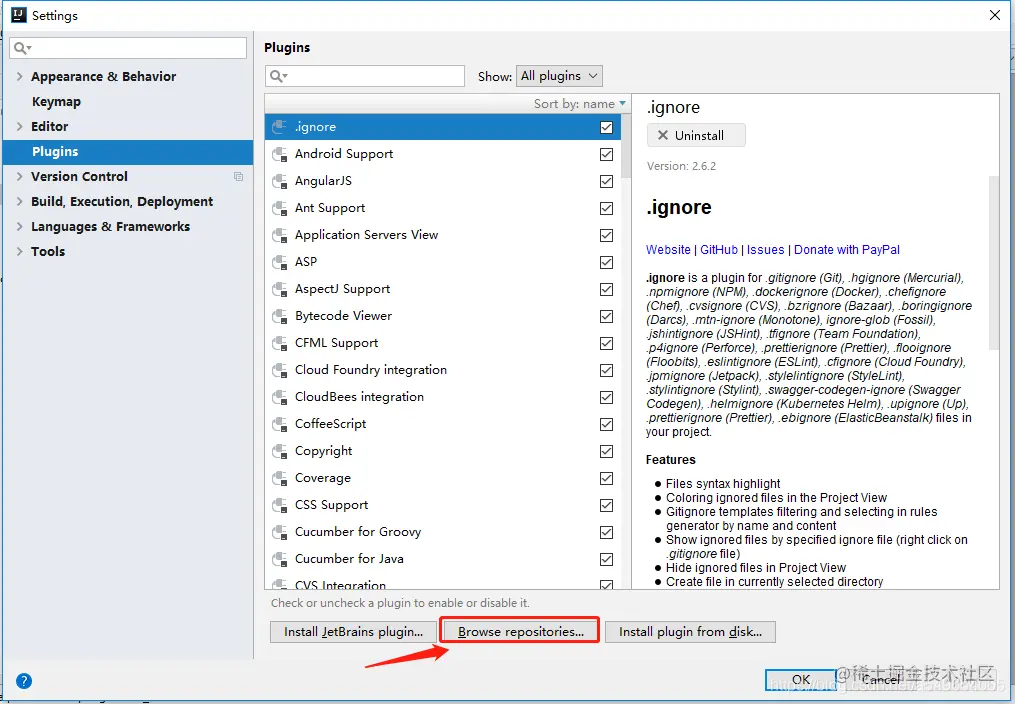1015x704 pixels.
Task: Toggle the Bytecode Viewer checkbox
Action: click(x=607, y=316)
